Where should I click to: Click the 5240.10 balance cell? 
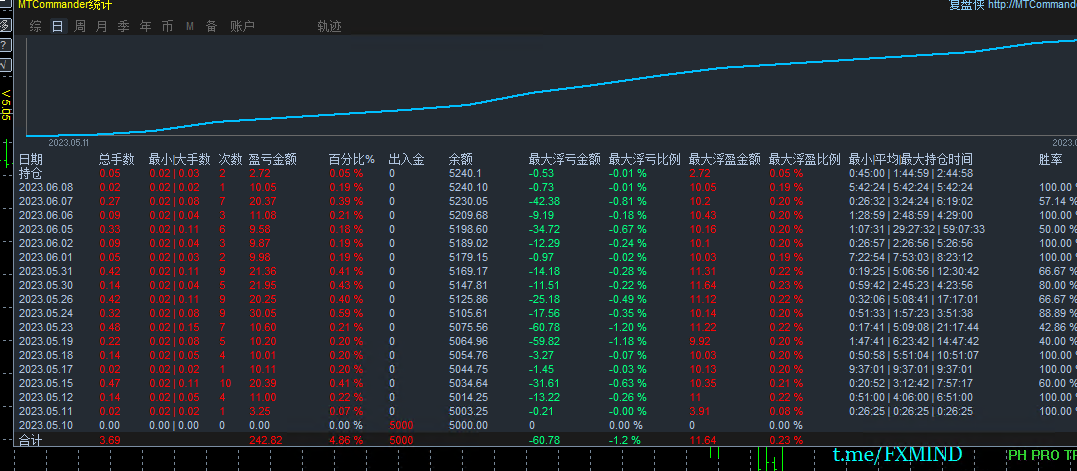click(x=468, y=187)
